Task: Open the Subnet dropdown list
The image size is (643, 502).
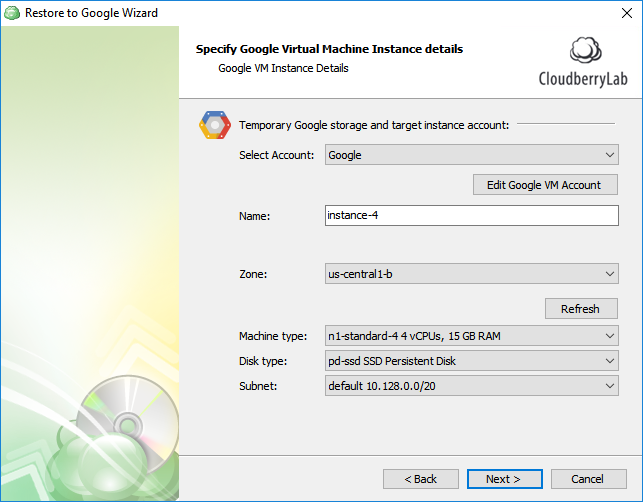Action: [x=472, y=386]
